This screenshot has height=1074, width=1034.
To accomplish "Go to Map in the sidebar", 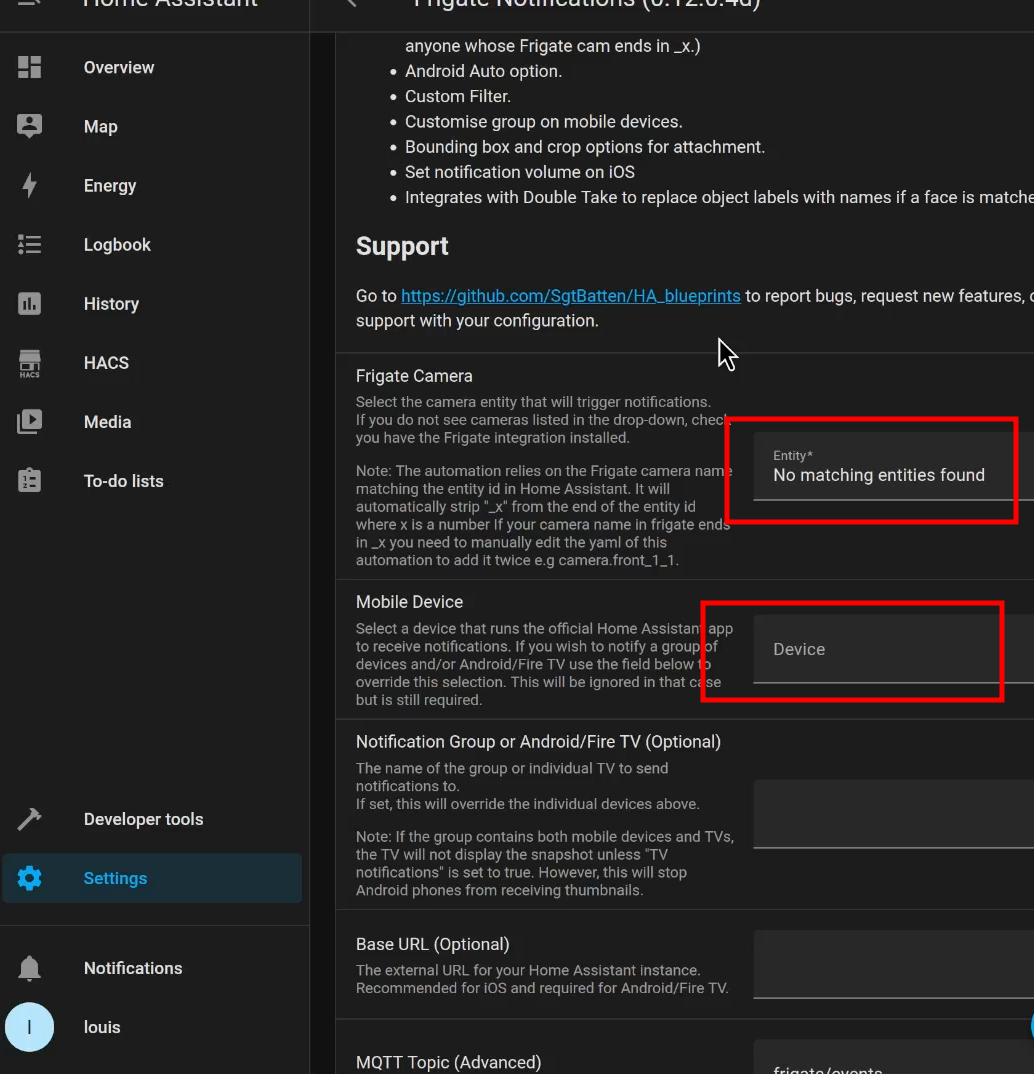I will [x=152, y=126].
